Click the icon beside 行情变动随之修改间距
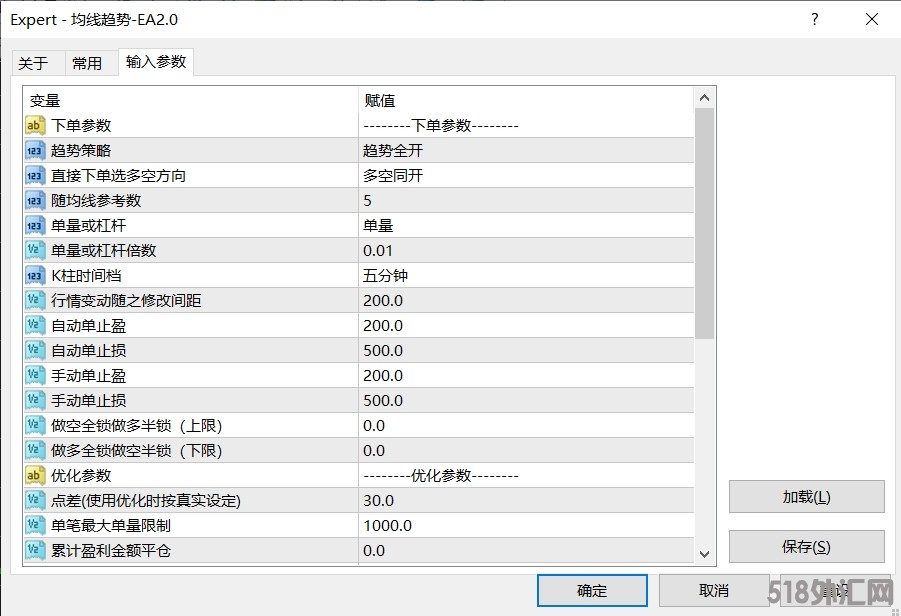 click(x=35, y=301)
